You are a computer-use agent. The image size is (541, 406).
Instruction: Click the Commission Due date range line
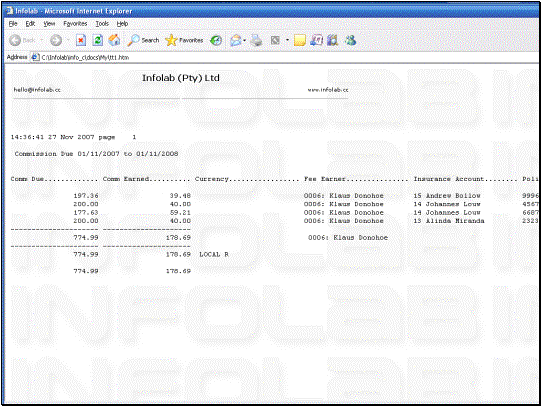96,154
